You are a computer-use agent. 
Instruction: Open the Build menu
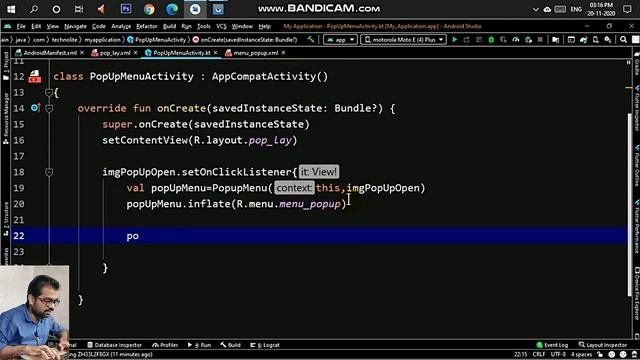pyautogui.click(x=169, y=26)
